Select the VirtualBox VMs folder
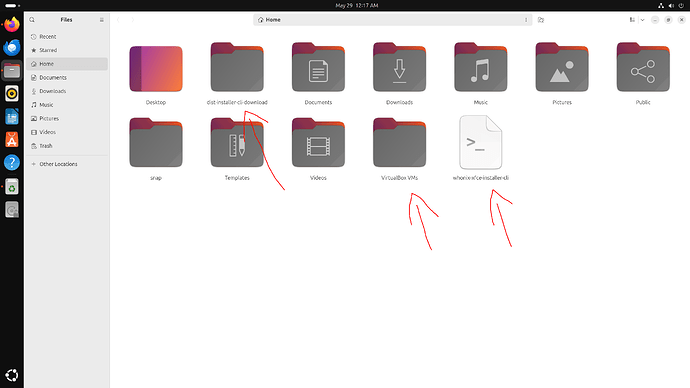690x388 pixels. (x=399, y=143)
